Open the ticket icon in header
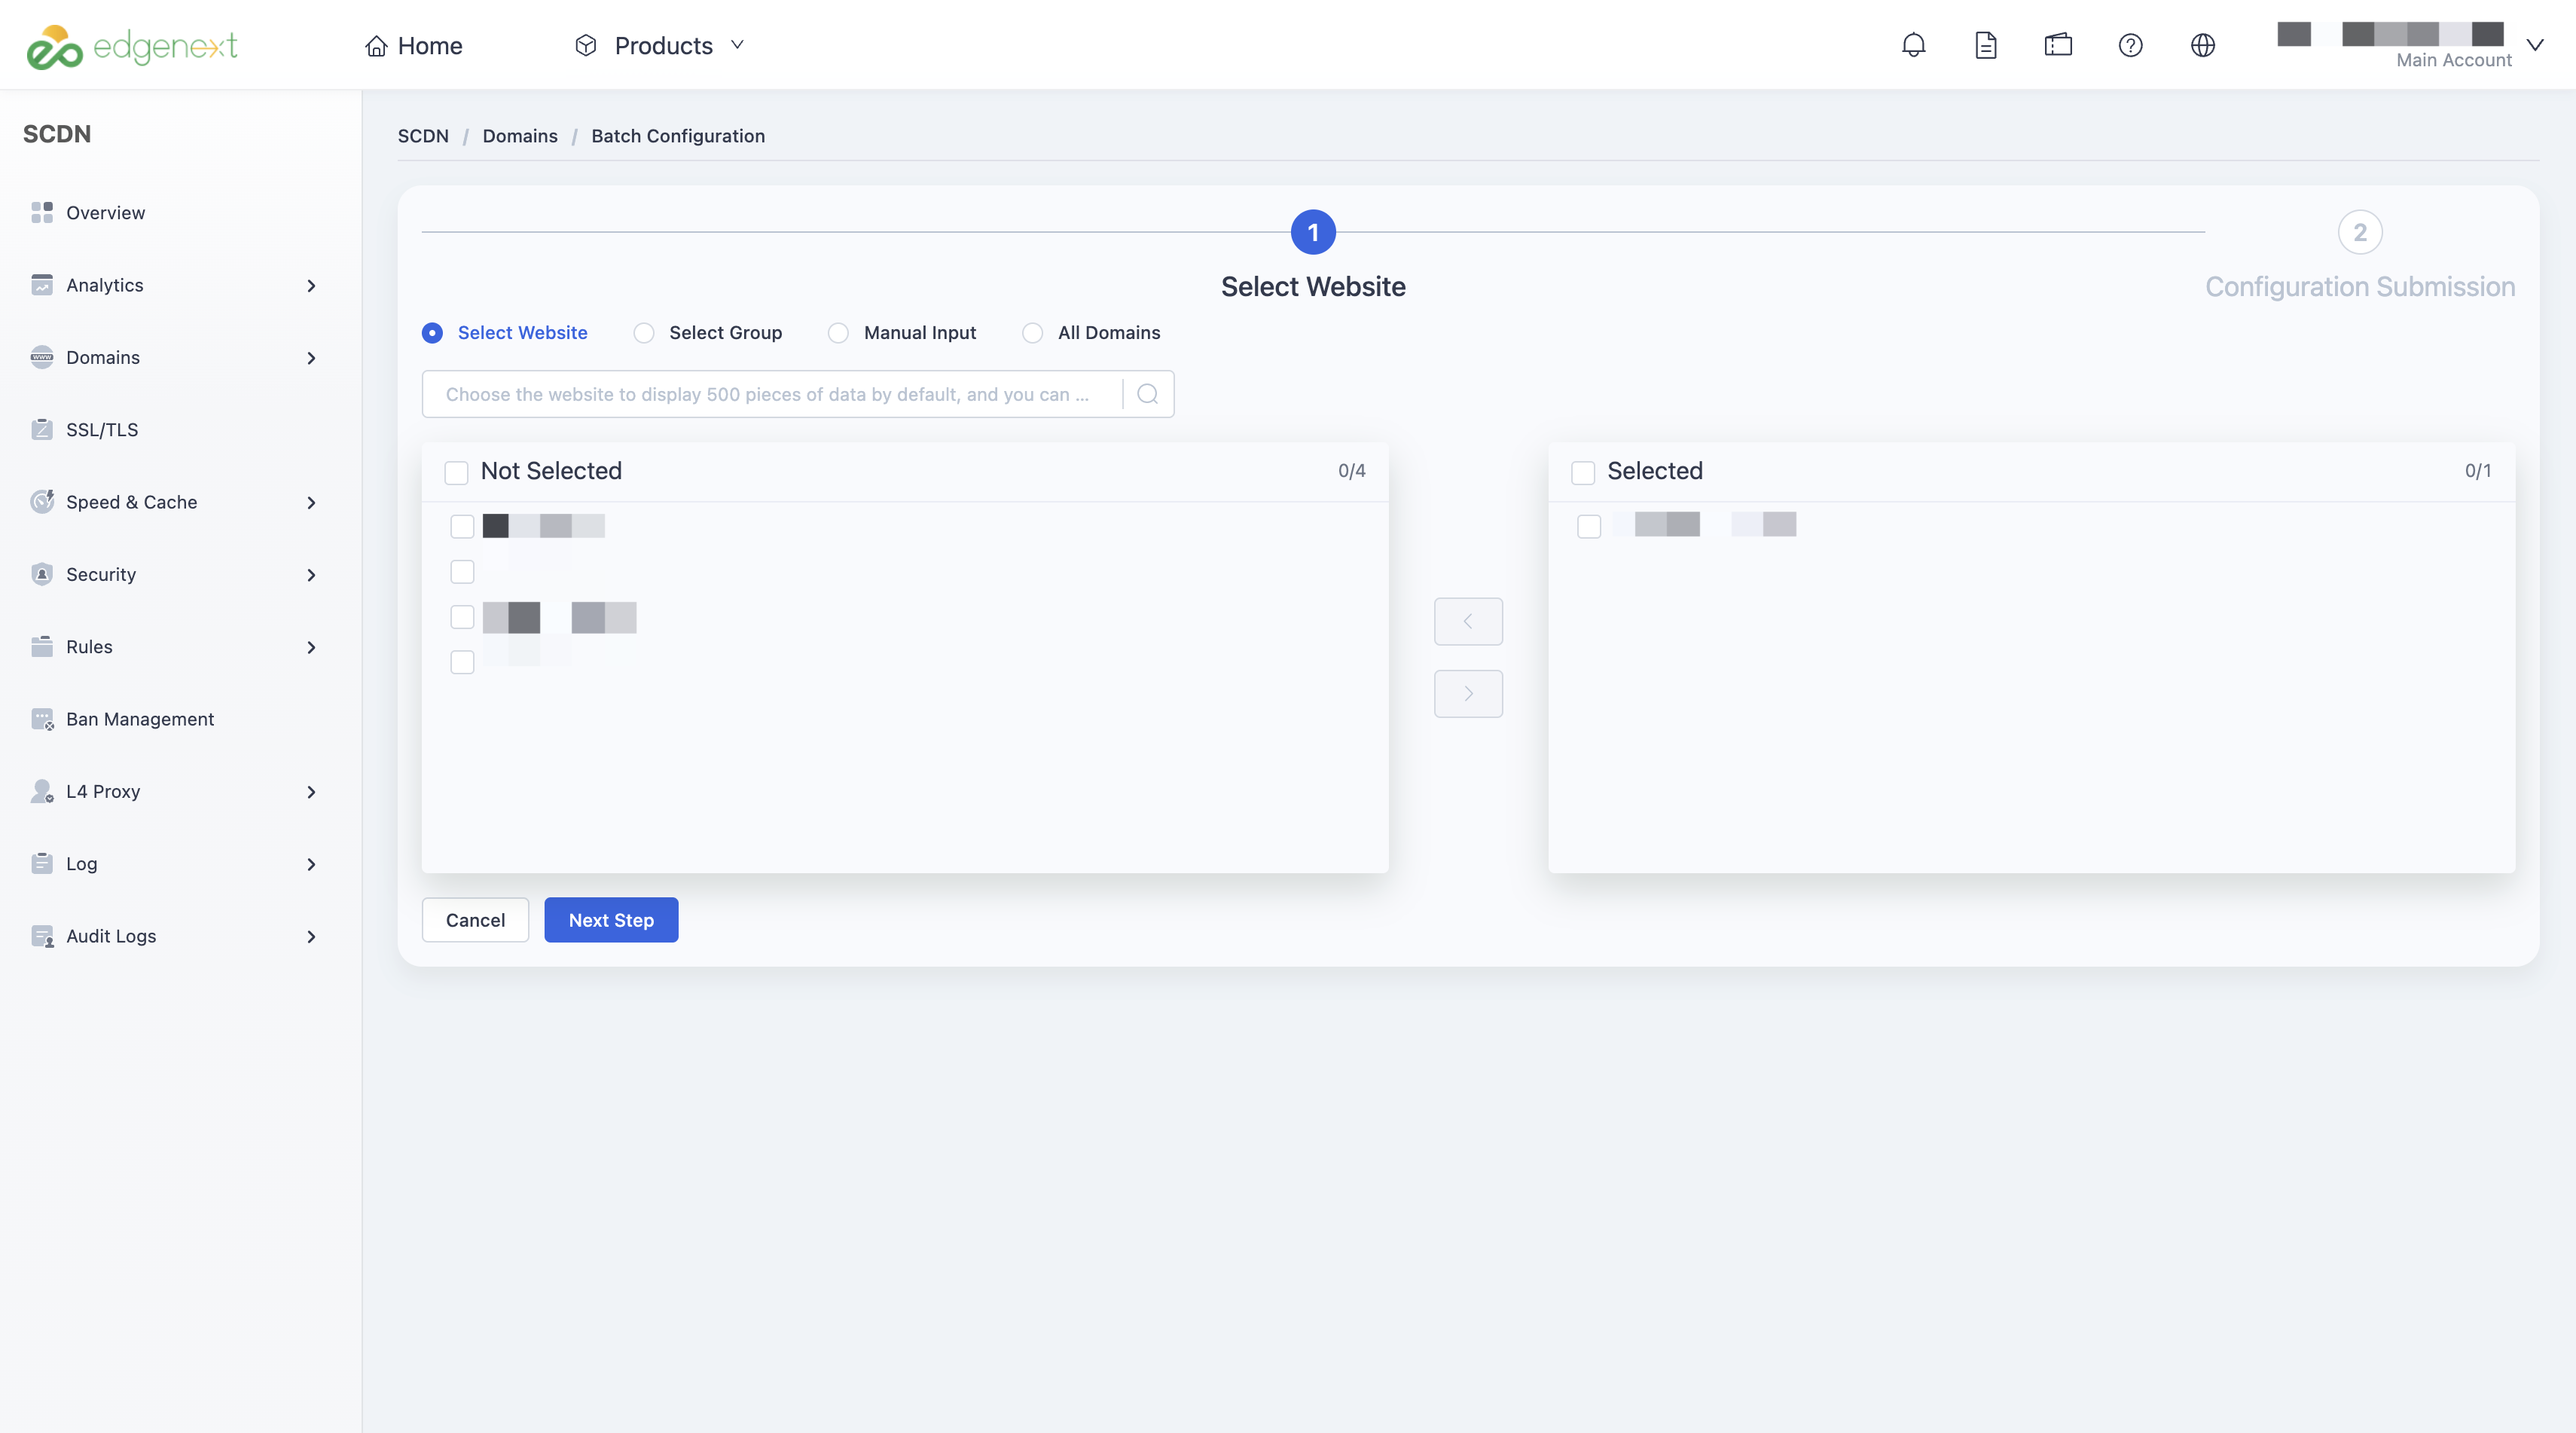Viewport: 2576px width, 1433px height. tap(2058, 45)
